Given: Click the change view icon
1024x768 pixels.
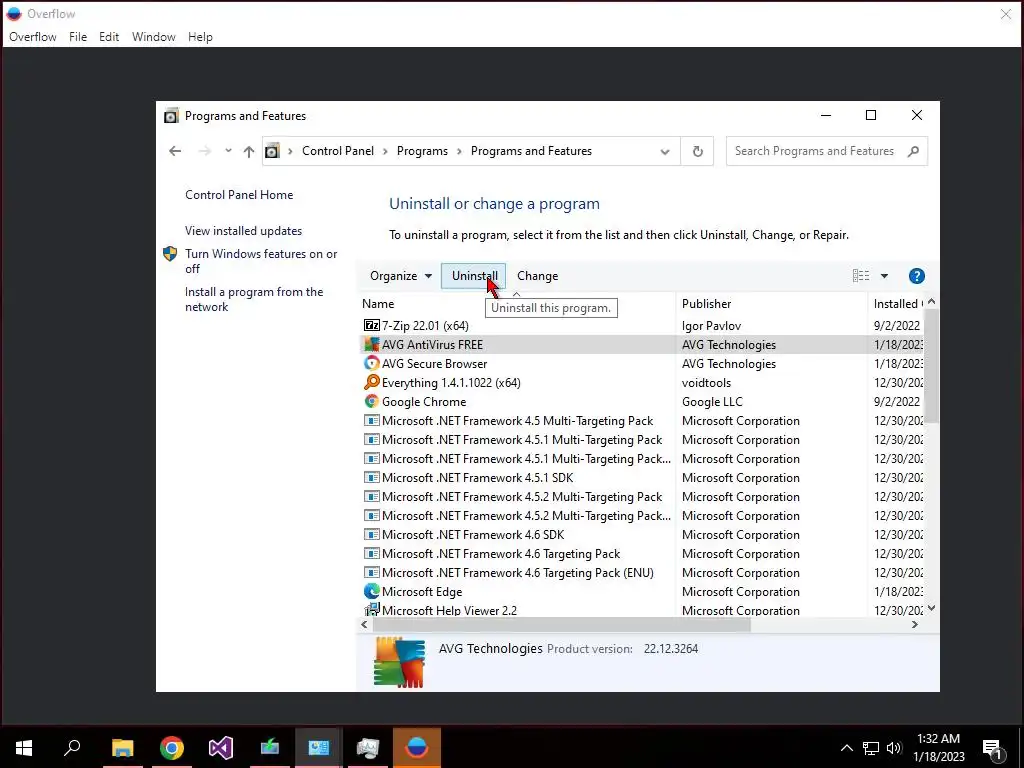Looking at the screenshot, I should [x=861, y=276].
